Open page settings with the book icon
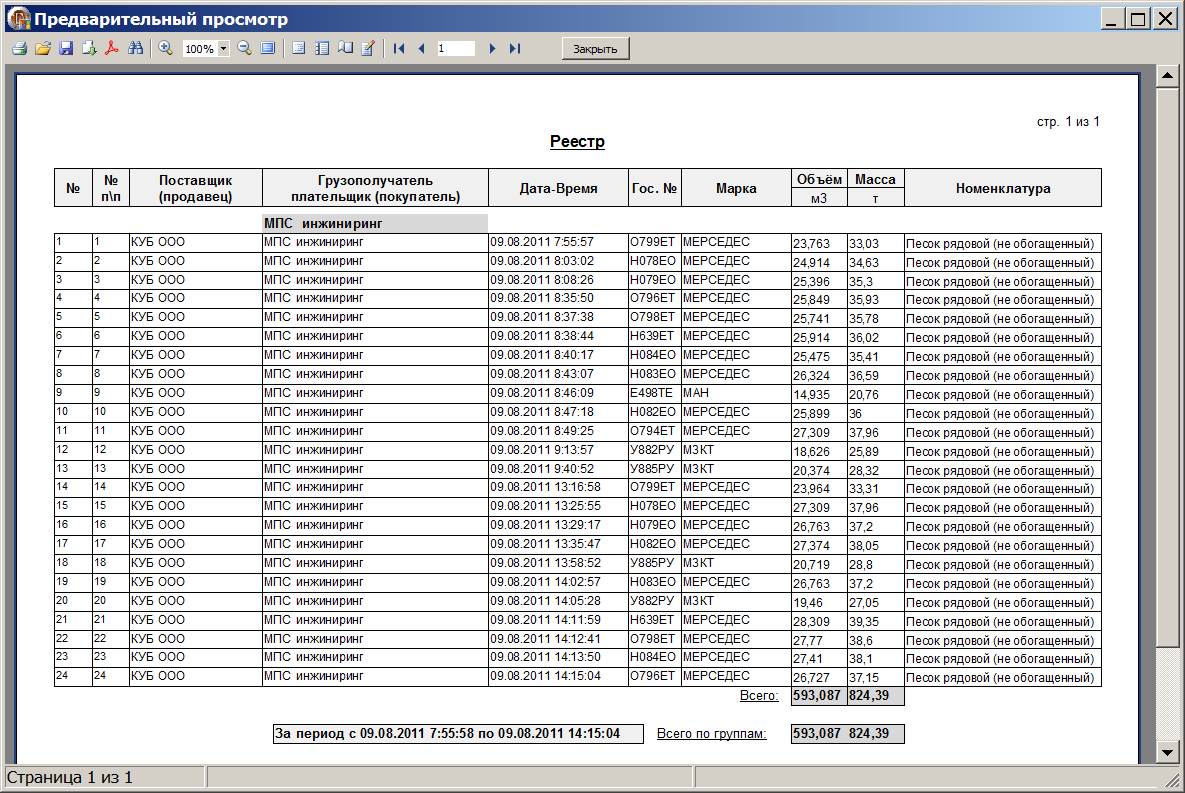This screenshot has width=1185, height=793. (x=345, y=48)
